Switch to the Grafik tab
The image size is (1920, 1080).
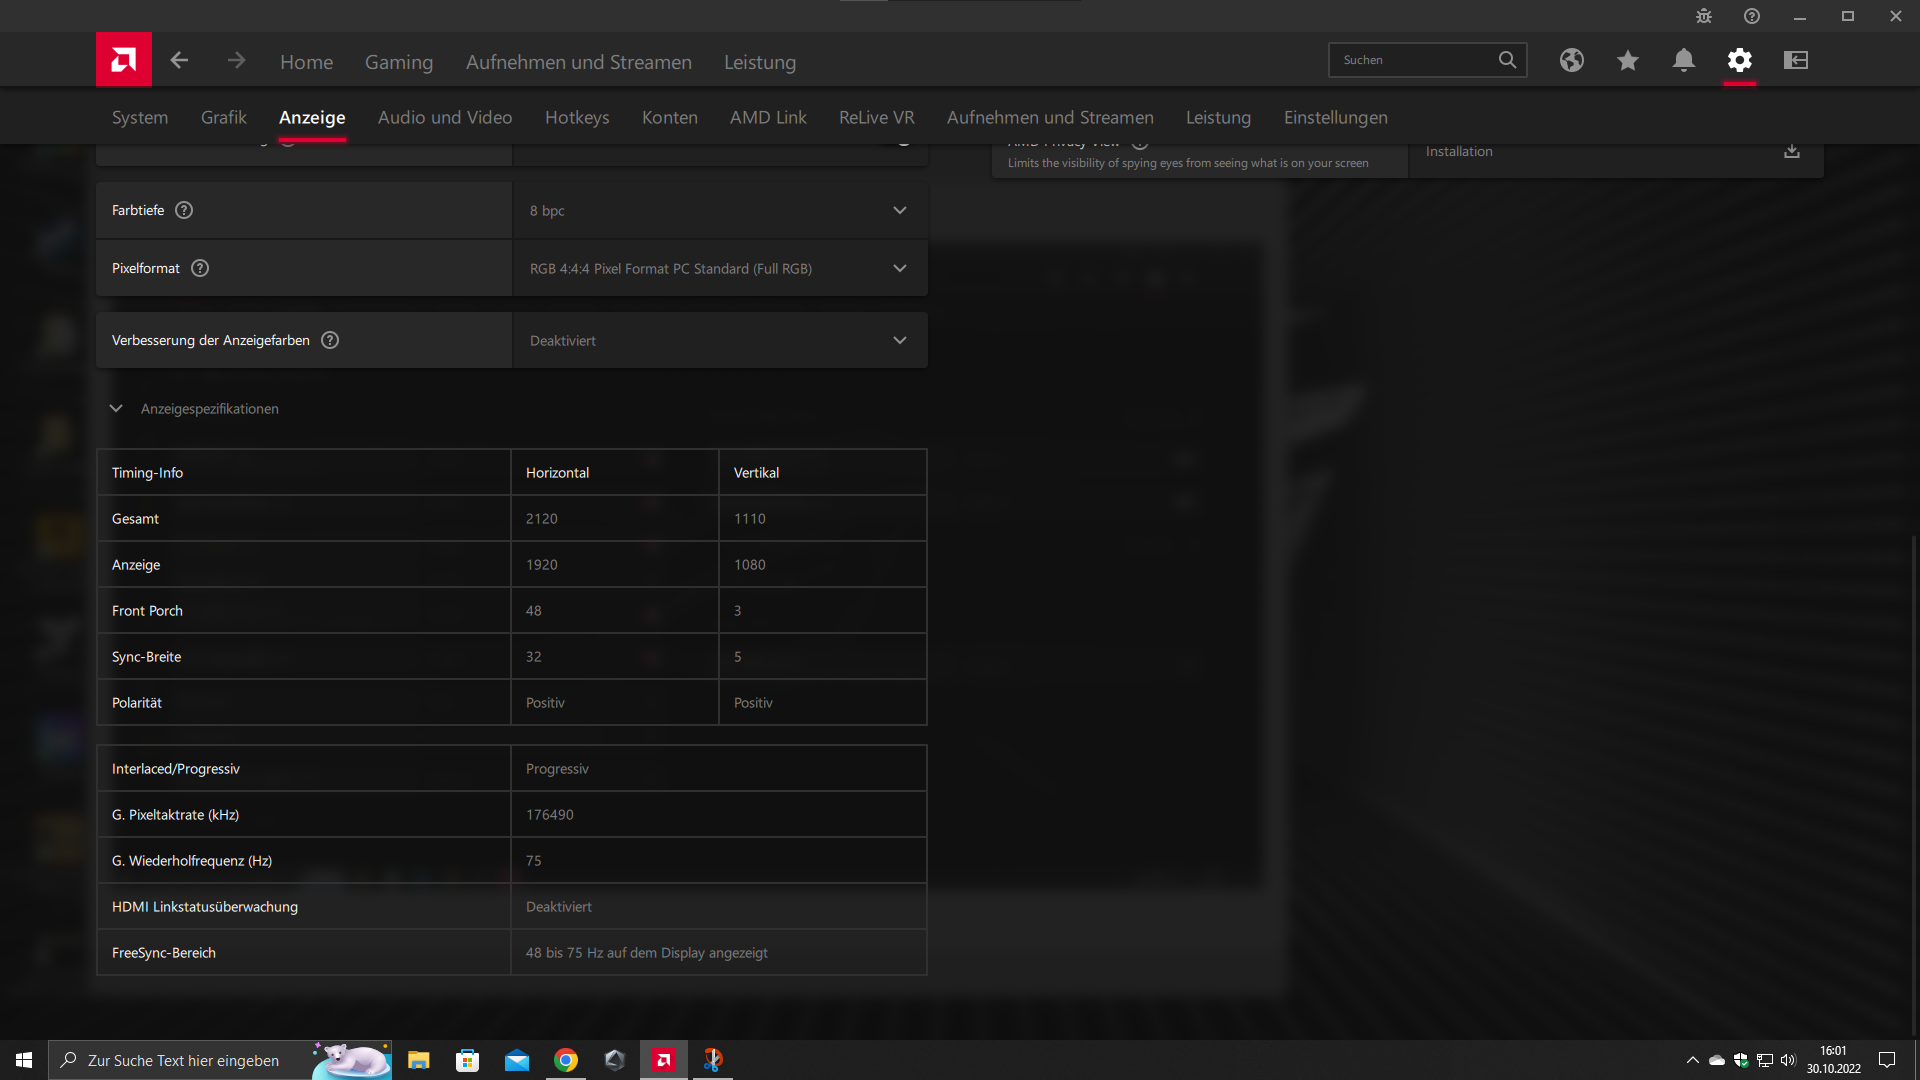click(x=223, y=117)
